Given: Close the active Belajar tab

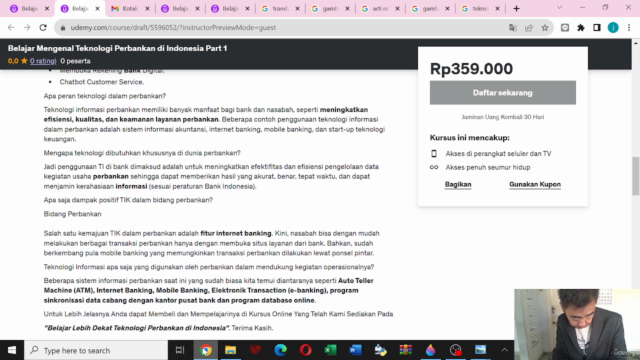Looking at the screenshot, I should point(97,9).
